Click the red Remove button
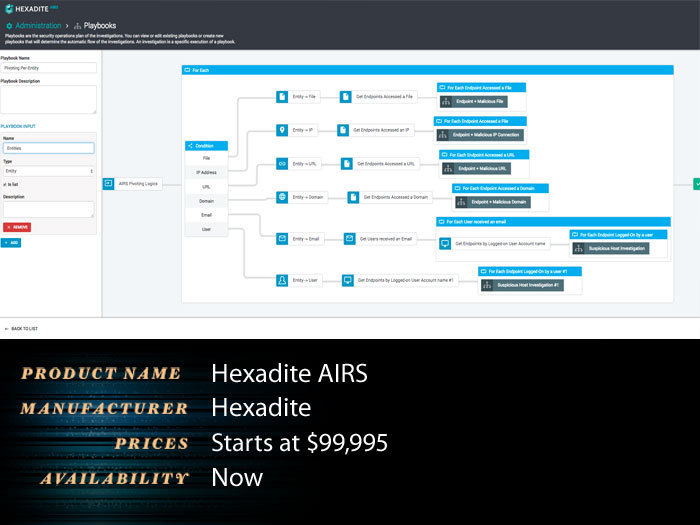 pos(17,227)
